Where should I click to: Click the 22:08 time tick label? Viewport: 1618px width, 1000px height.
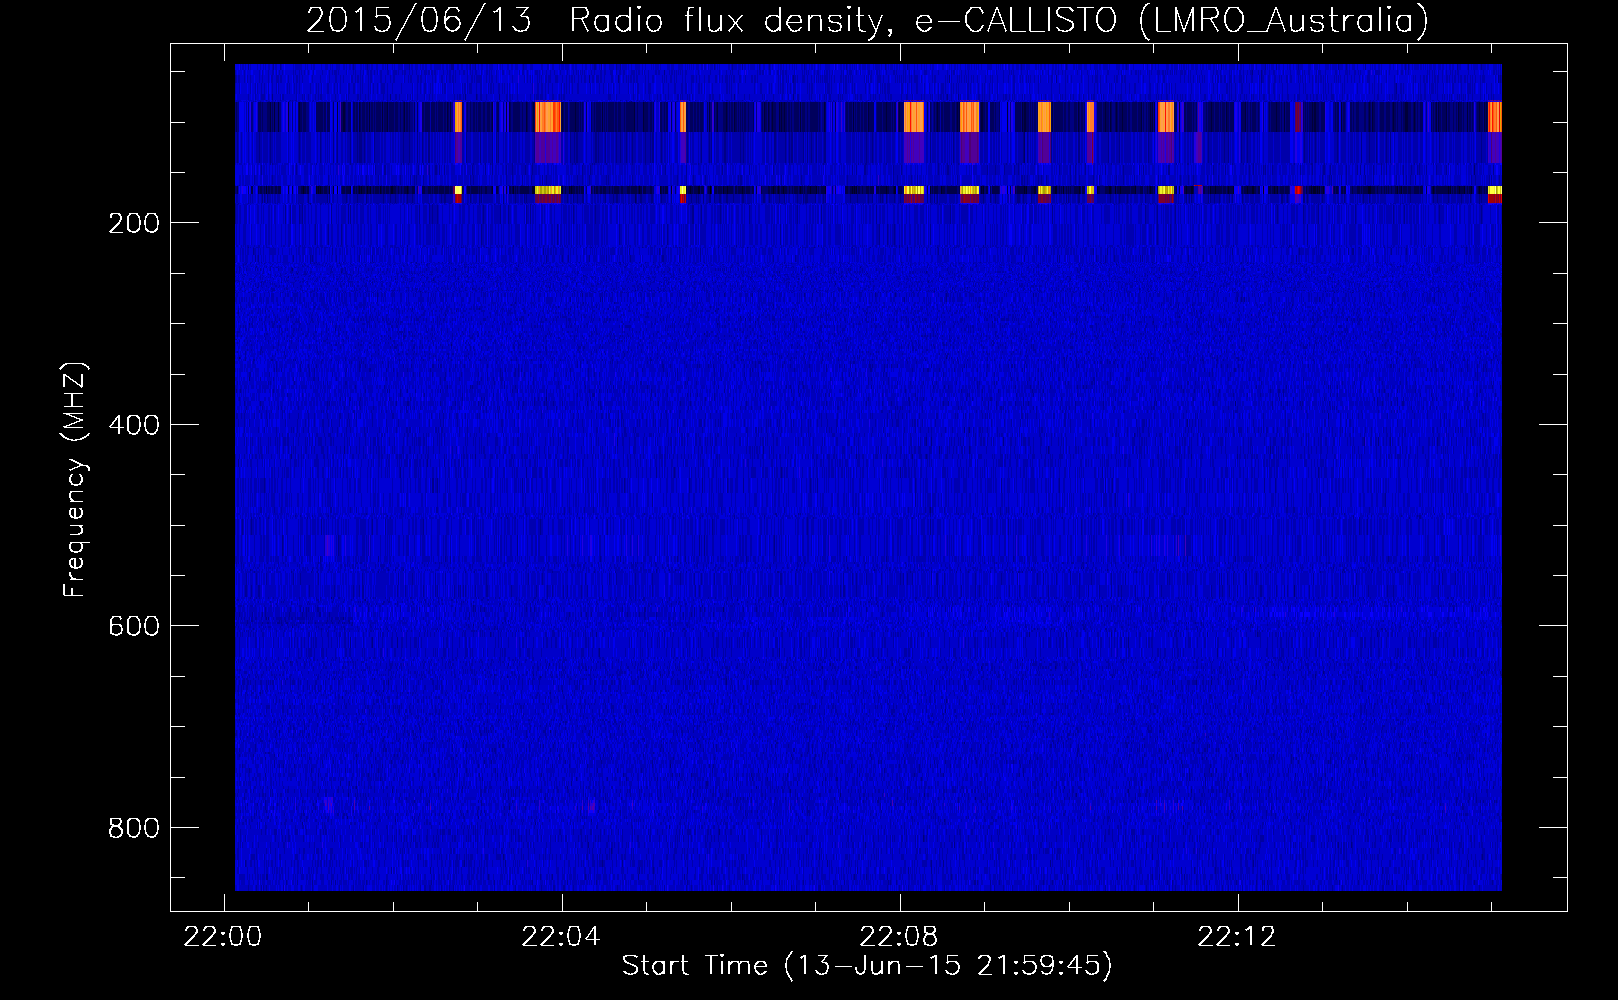899,937
